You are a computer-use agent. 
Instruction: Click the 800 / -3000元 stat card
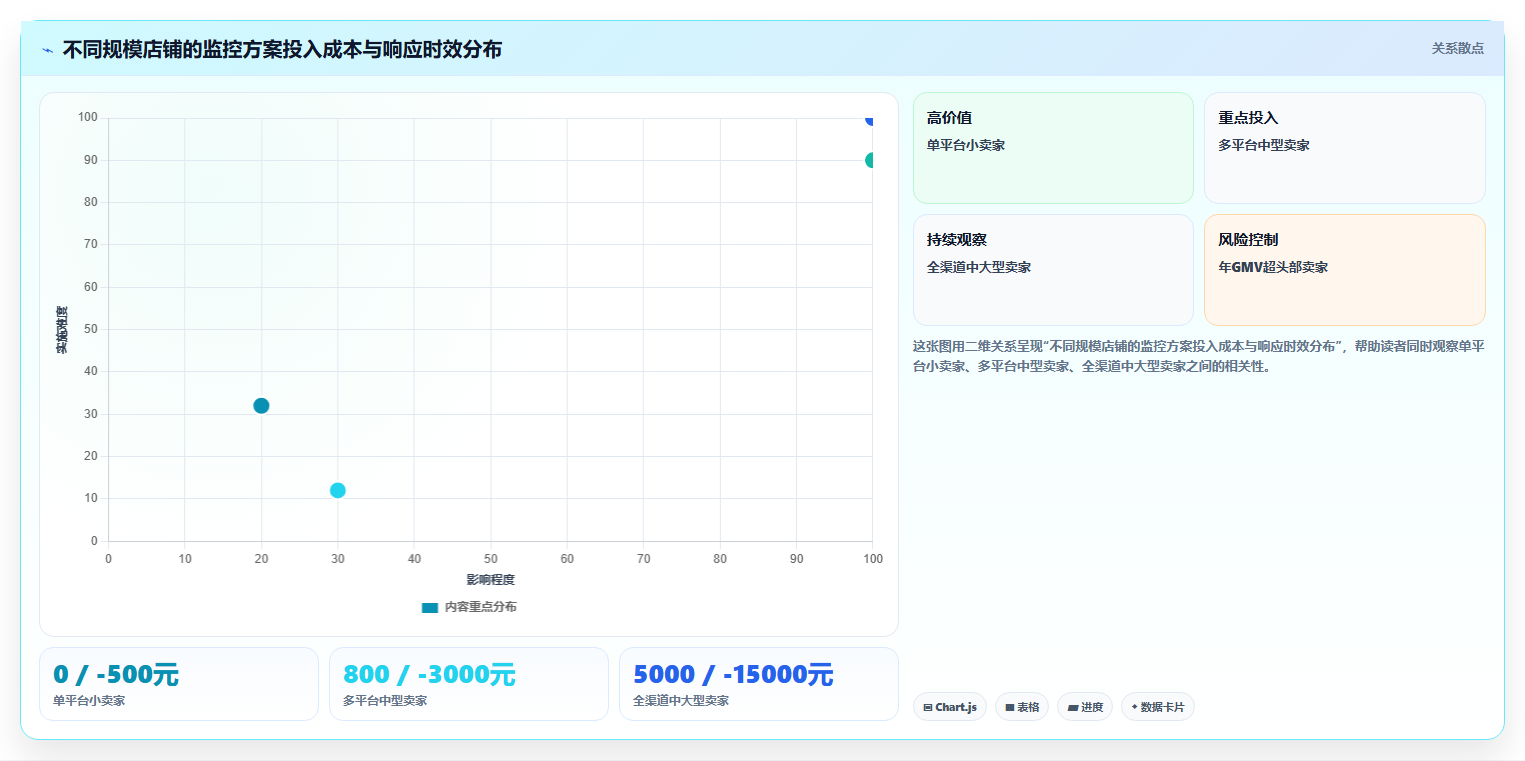pyautogui.click(x=469, y=684)
